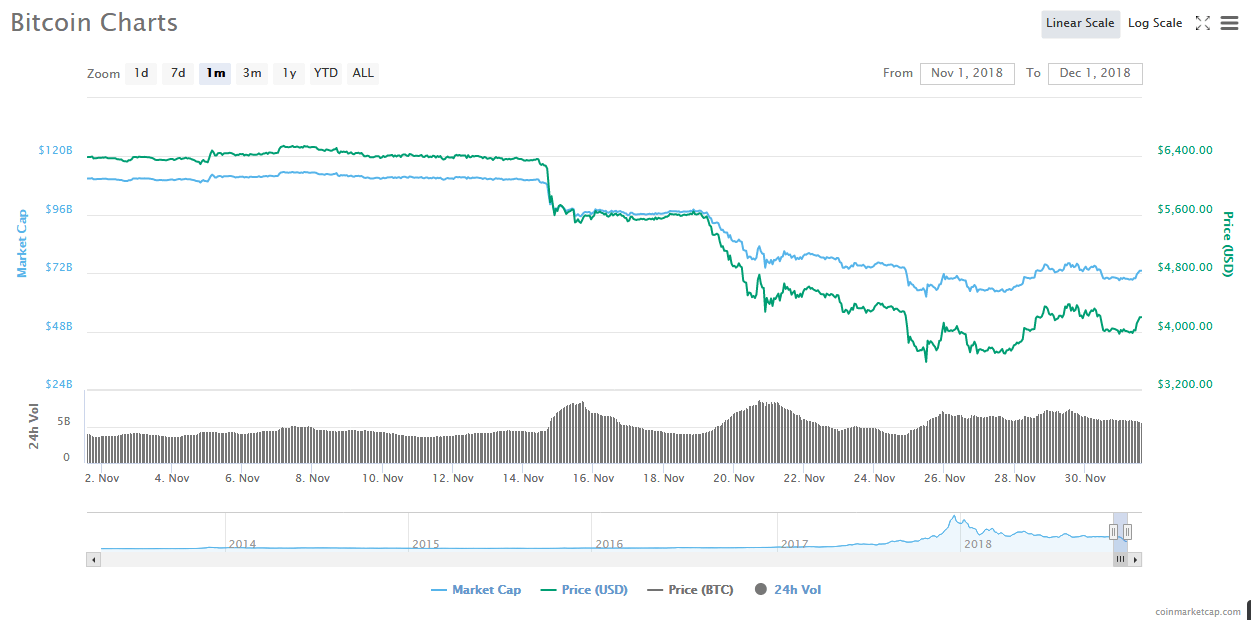1251x620 pixels.
Task: Toggle the Price (USD) legend series
Action: [x=584, y=590]
